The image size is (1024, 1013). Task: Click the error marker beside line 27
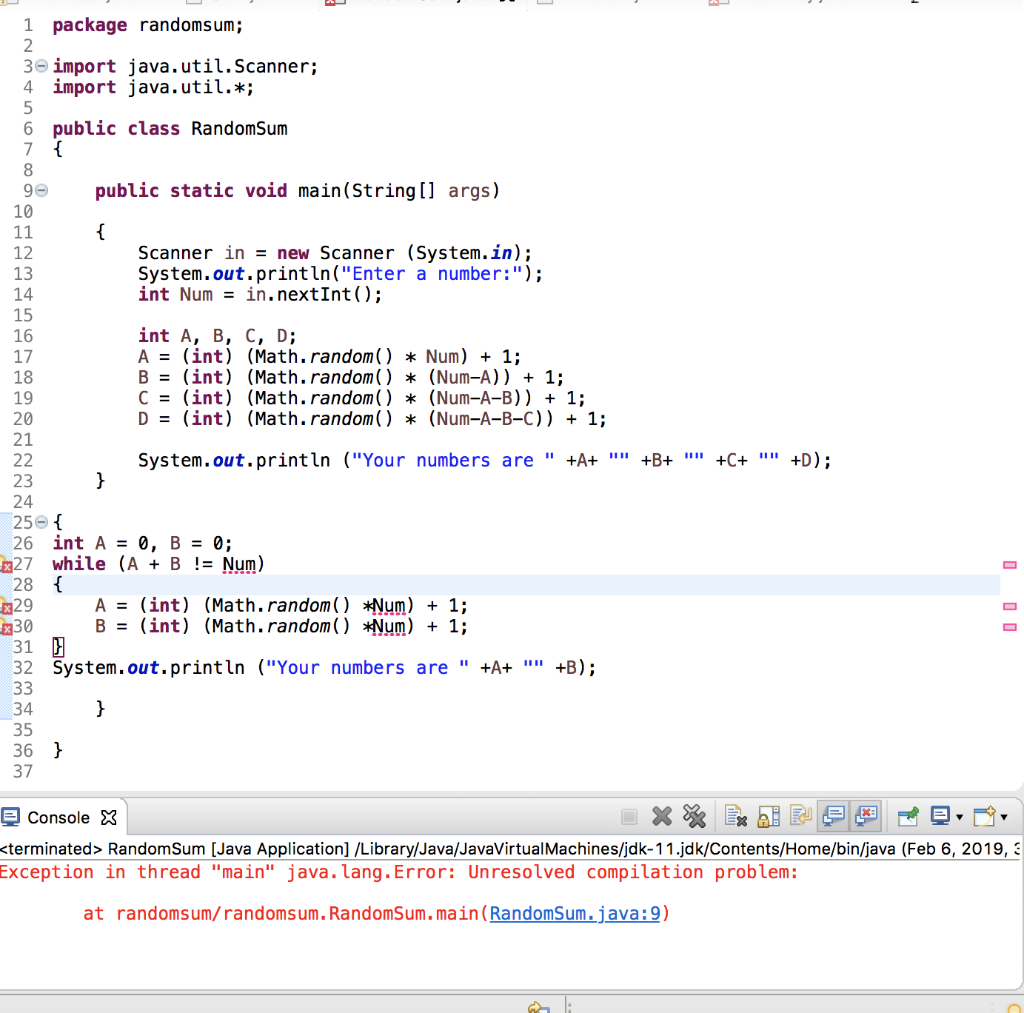pos(8,564)
